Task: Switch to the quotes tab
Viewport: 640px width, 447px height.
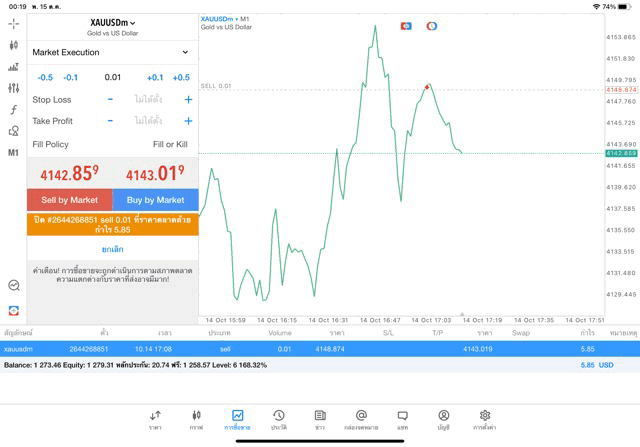Action: click(x=155, y=420)
